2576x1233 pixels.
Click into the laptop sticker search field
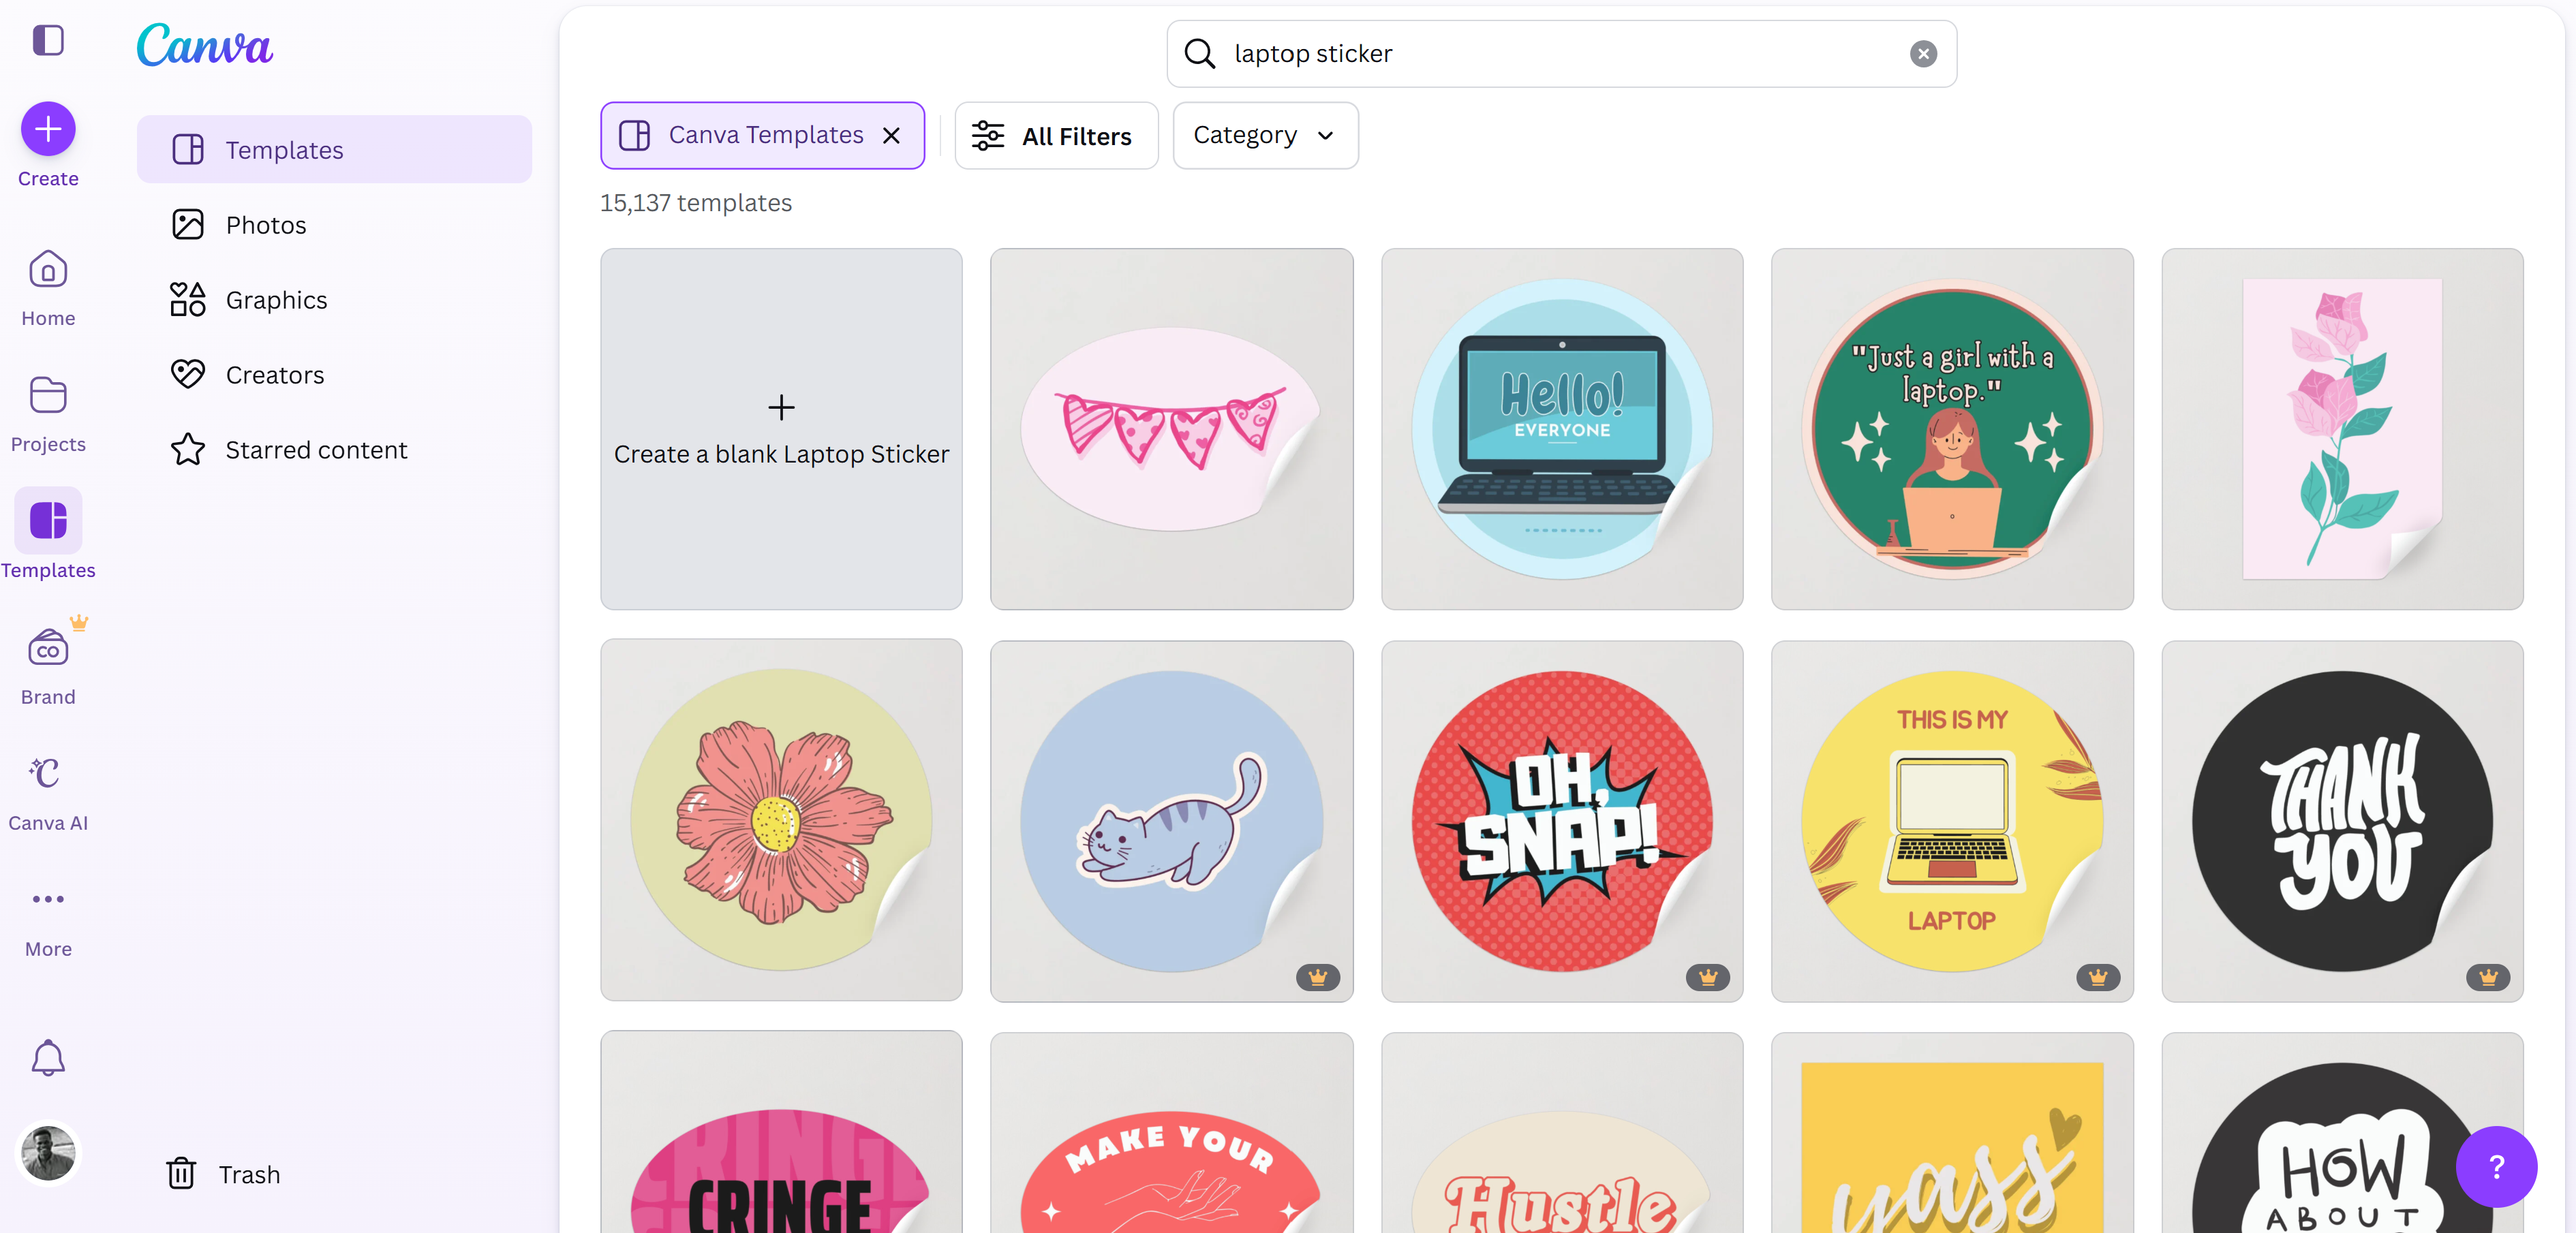1561,54
